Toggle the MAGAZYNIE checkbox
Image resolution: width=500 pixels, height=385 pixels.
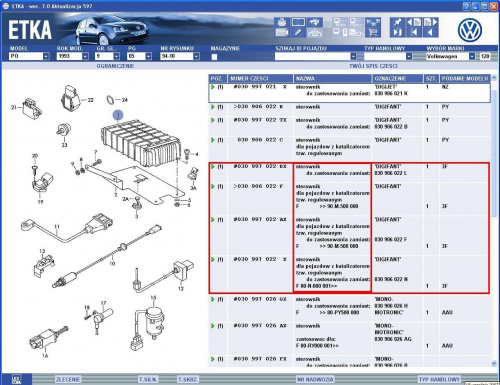pos(214,57)
